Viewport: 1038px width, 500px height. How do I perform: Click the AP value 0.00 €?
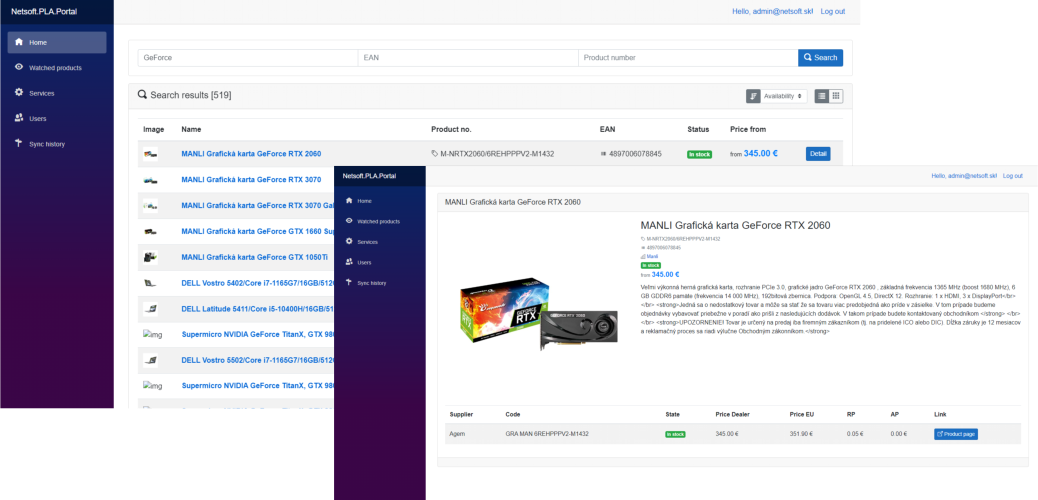[x=899, y=434]
